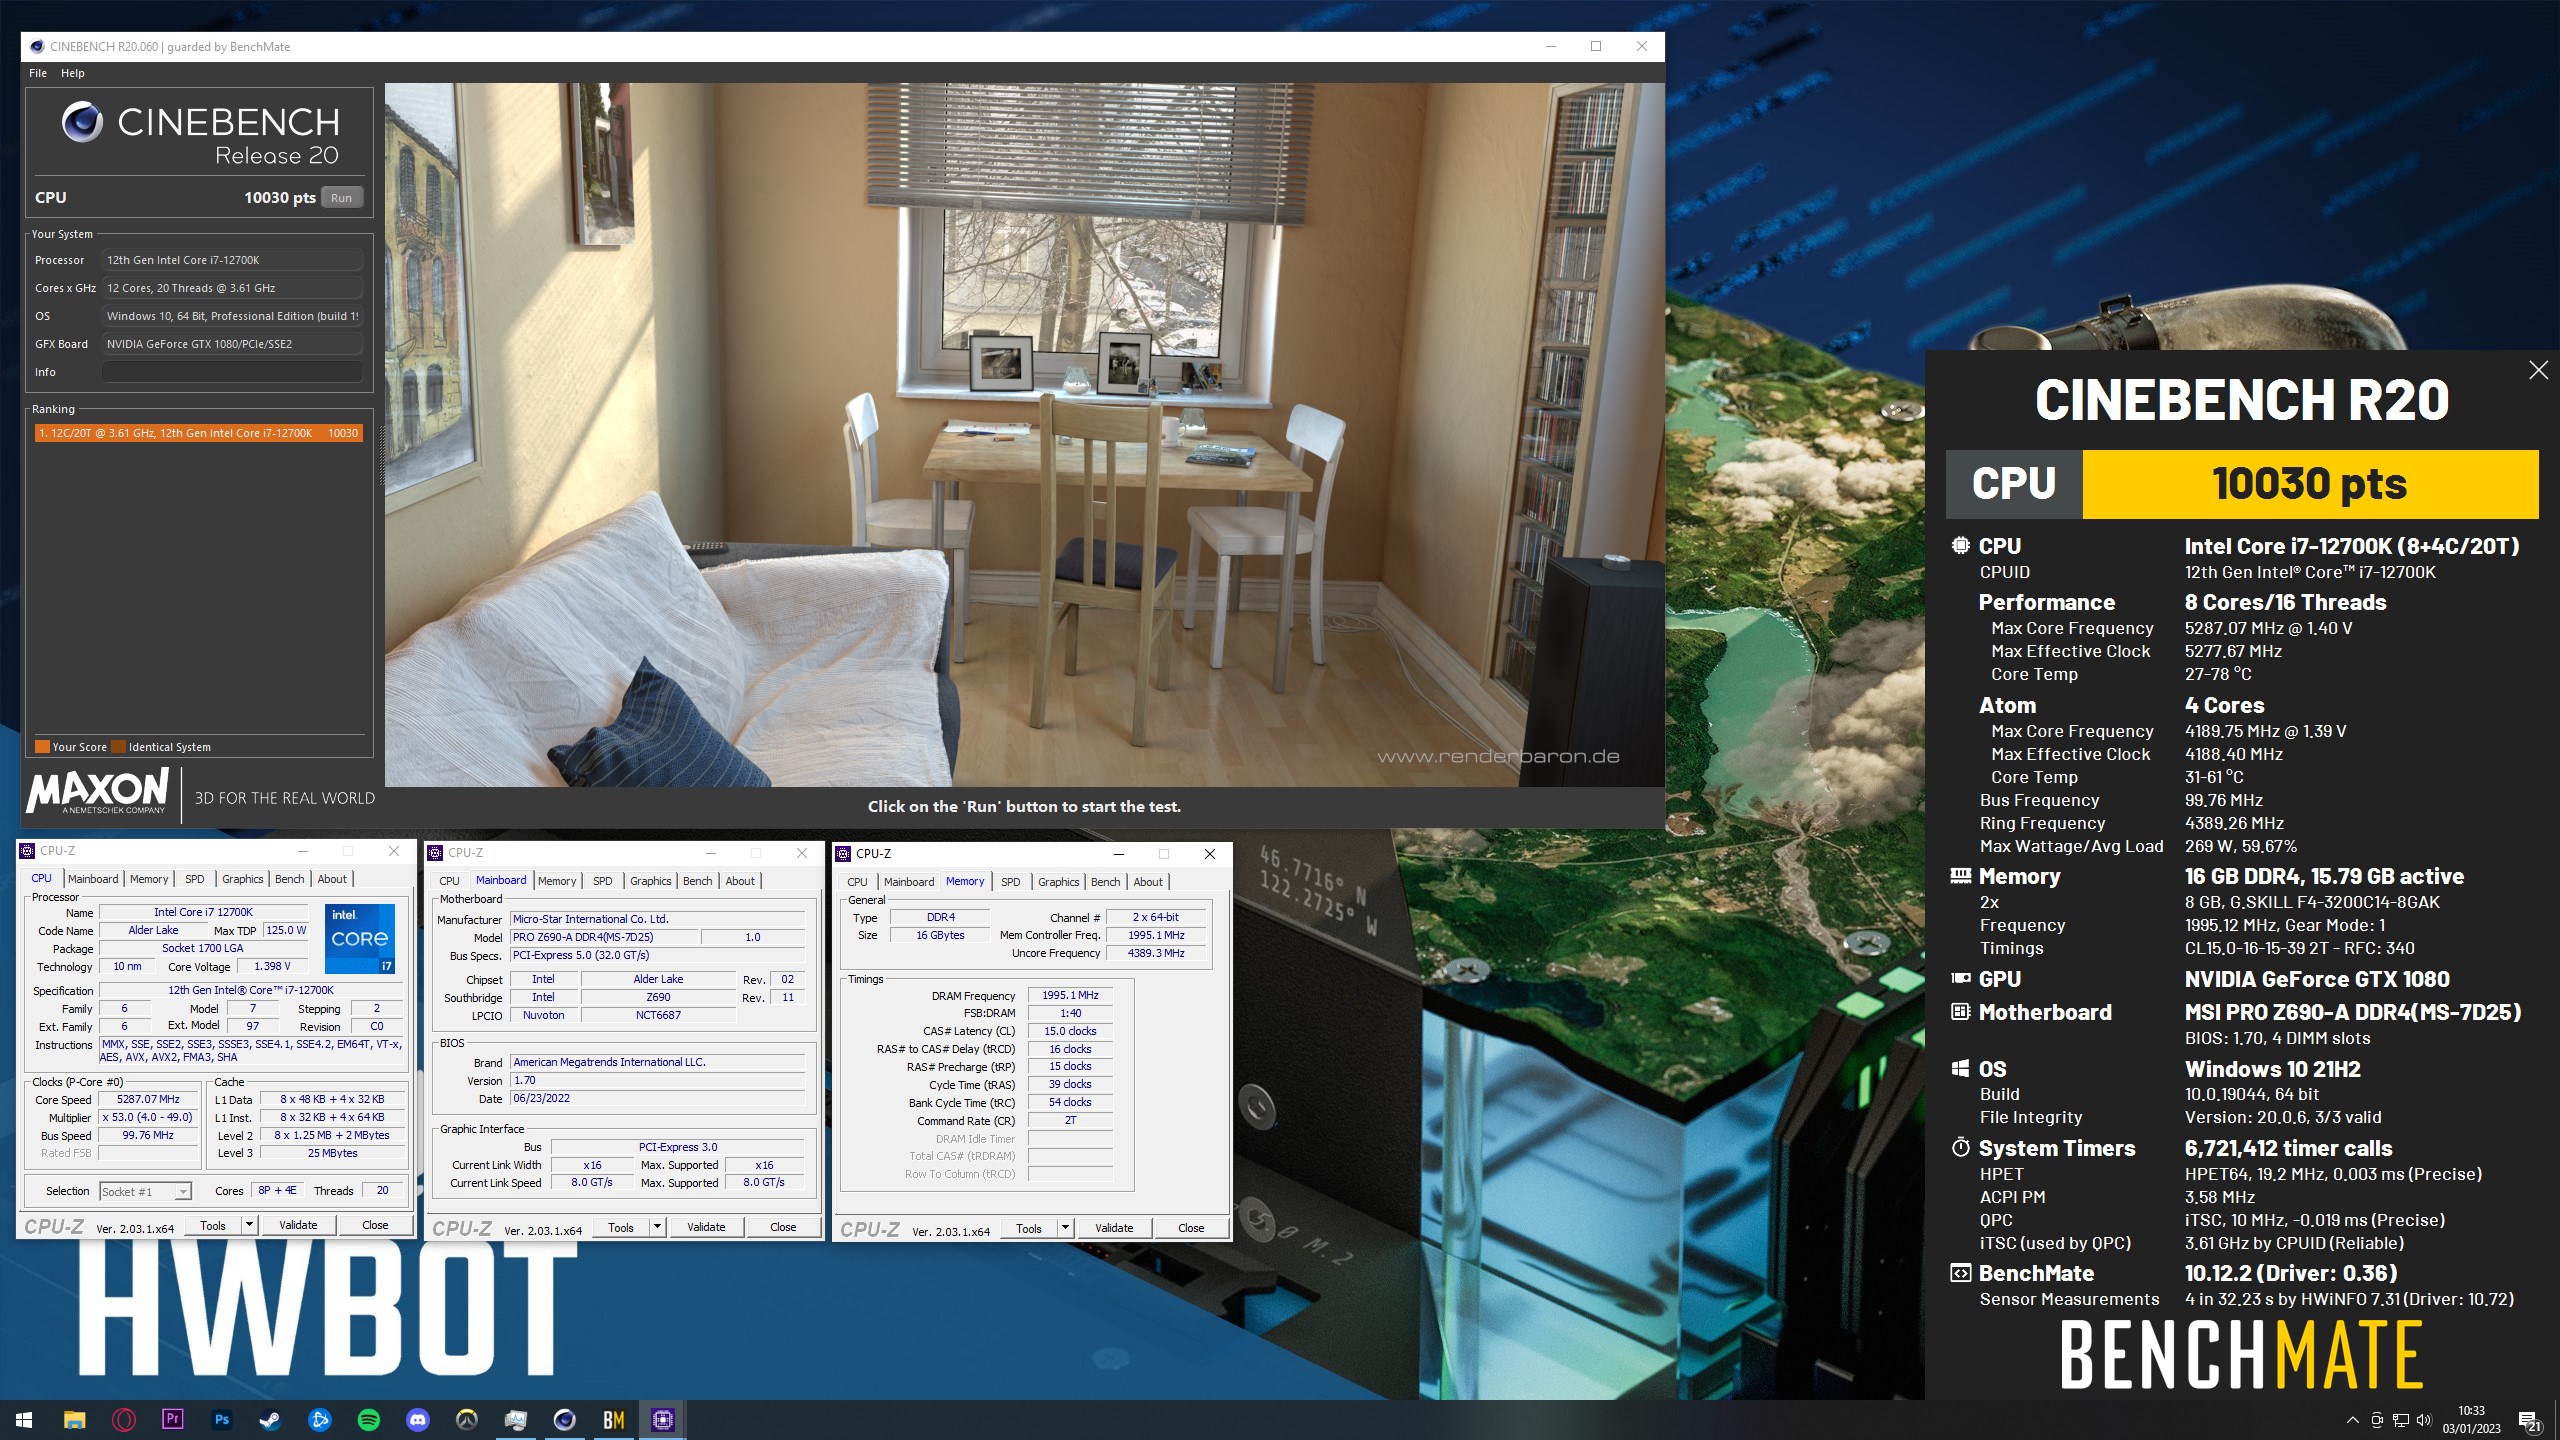
Task: Click Validate in the left CPU-Z window
Action: (298, 1225)
